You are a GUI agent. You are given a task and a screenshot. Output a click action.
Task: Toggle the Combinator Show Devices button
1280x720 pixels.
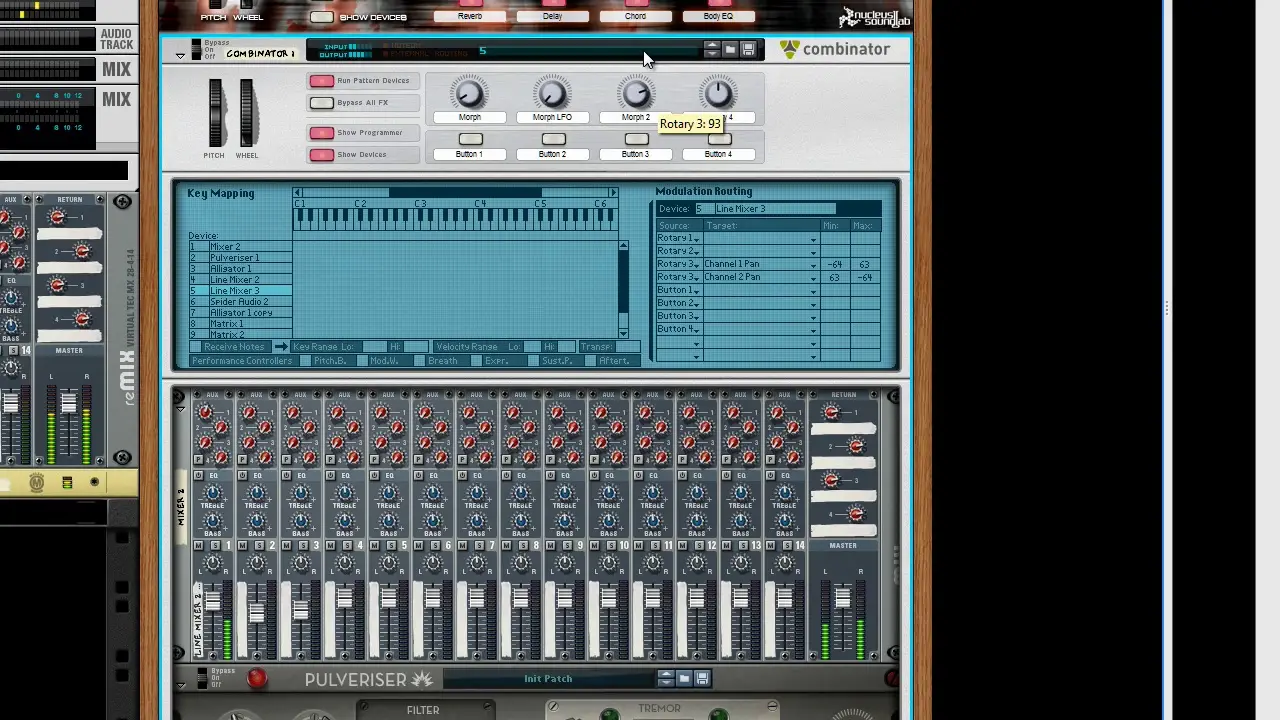(x=321, y=155)
